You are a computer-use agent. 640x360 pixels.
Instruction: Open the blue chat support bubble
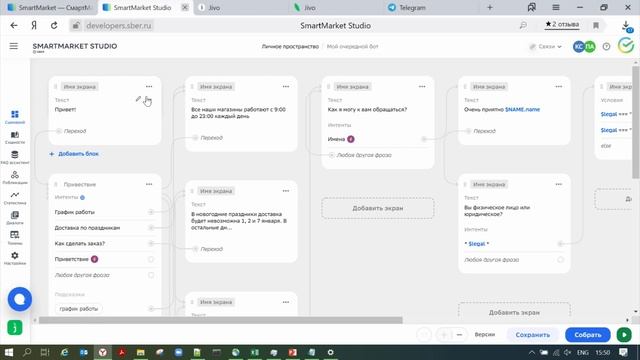[20, 299]
